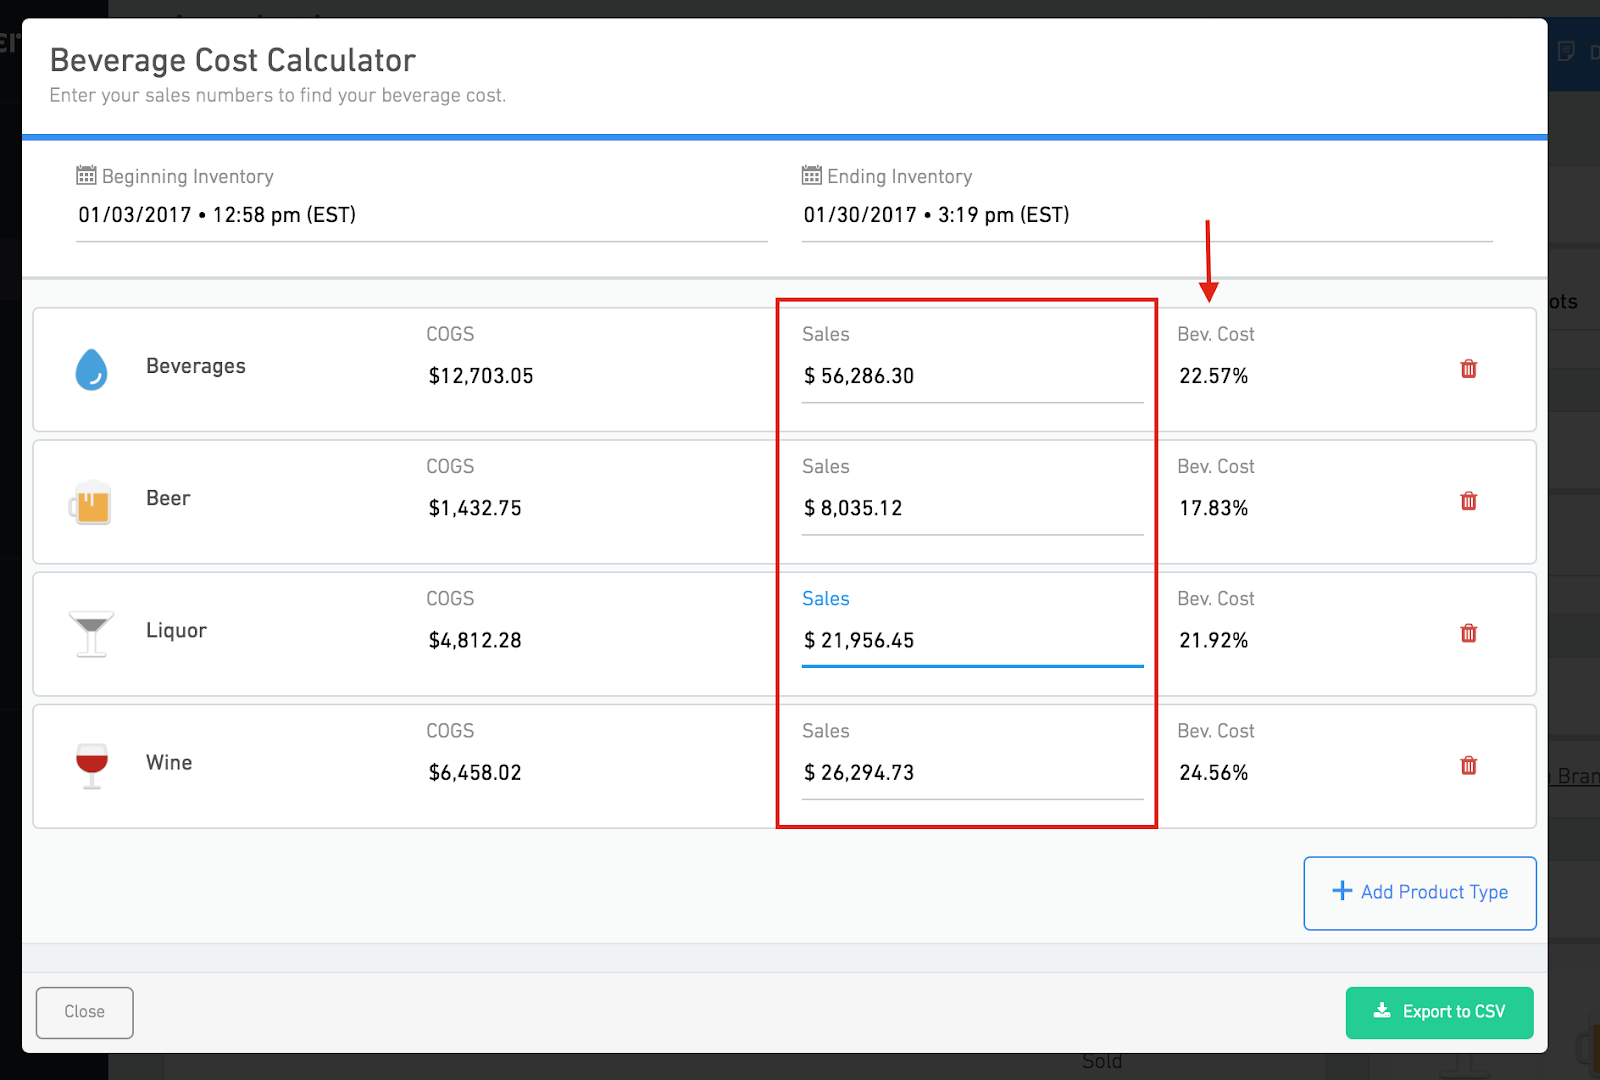Click the martini glass Liquor icon
Viewport: 1600px width, 1080px height.
click(91, 634)
